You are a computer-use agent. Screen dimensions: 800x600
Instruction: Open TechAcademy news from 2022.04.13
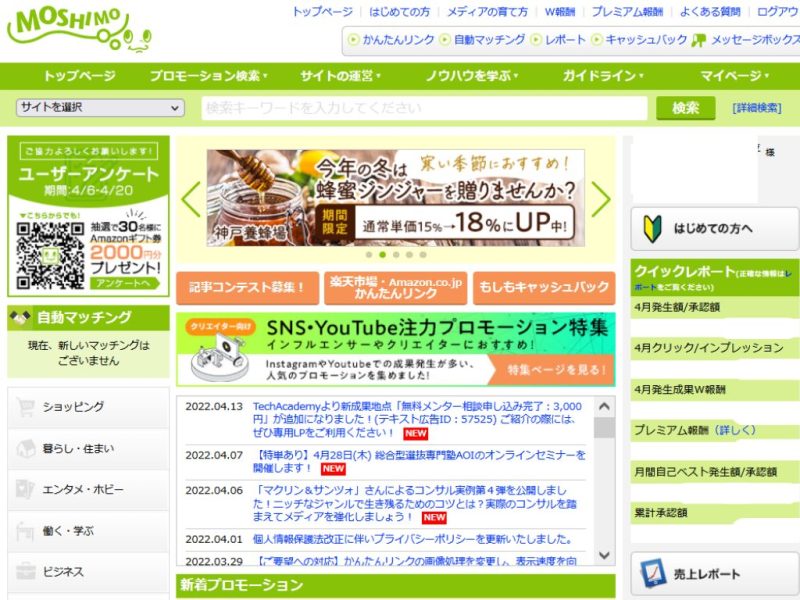click(x=417, y=420)
